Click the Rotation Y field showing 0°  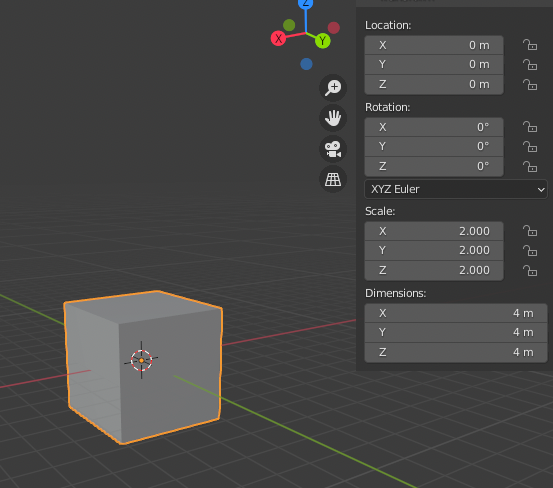click(x=434, y=146)
